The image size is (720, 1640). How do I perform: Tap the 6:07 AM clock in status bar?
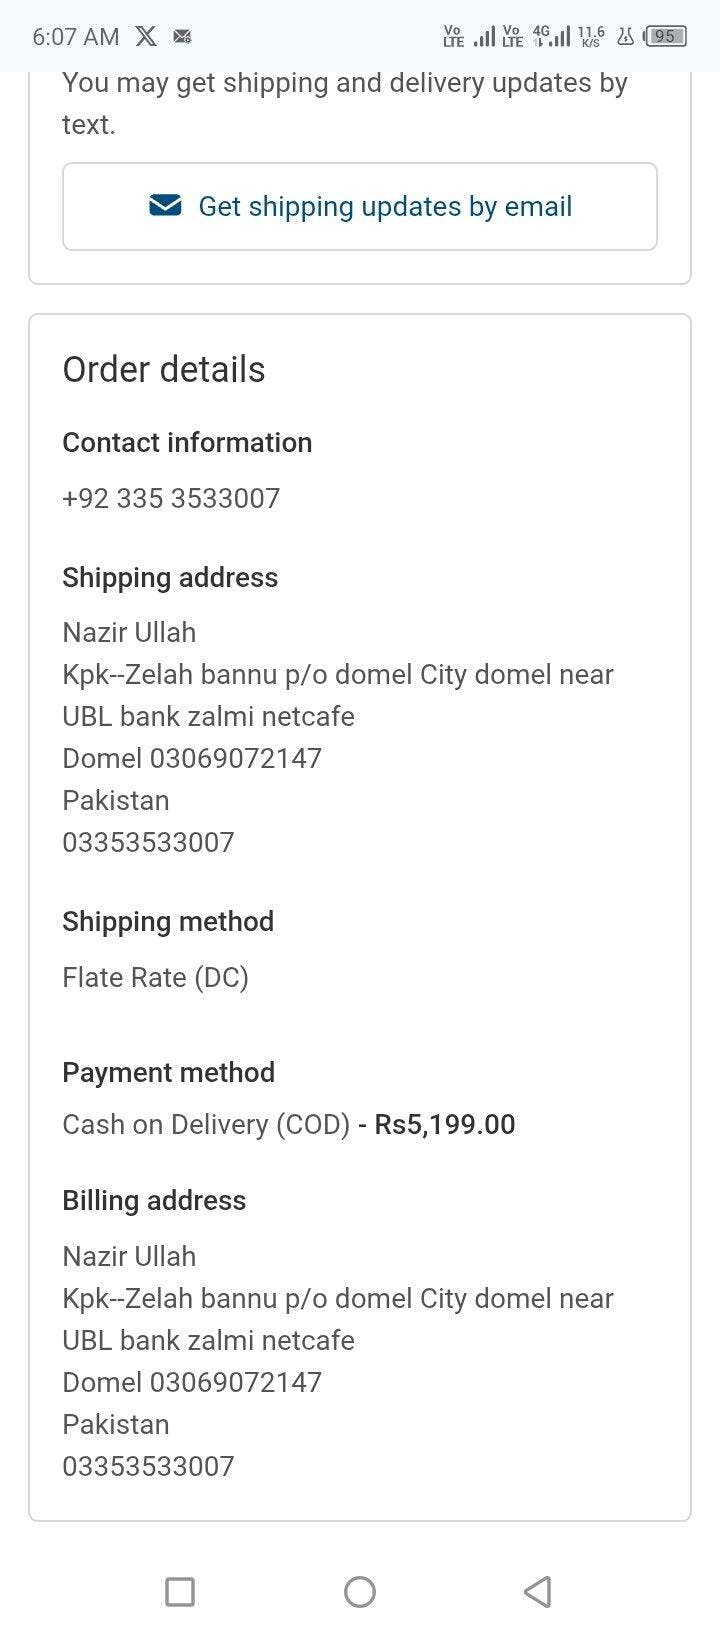click(x=75, y=37)
